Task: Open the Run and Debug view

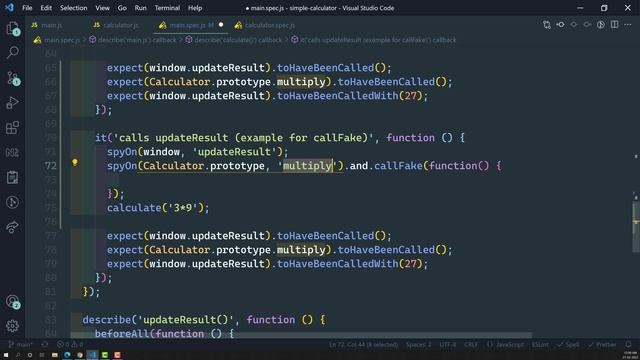Action: click(x=13, y=102)
